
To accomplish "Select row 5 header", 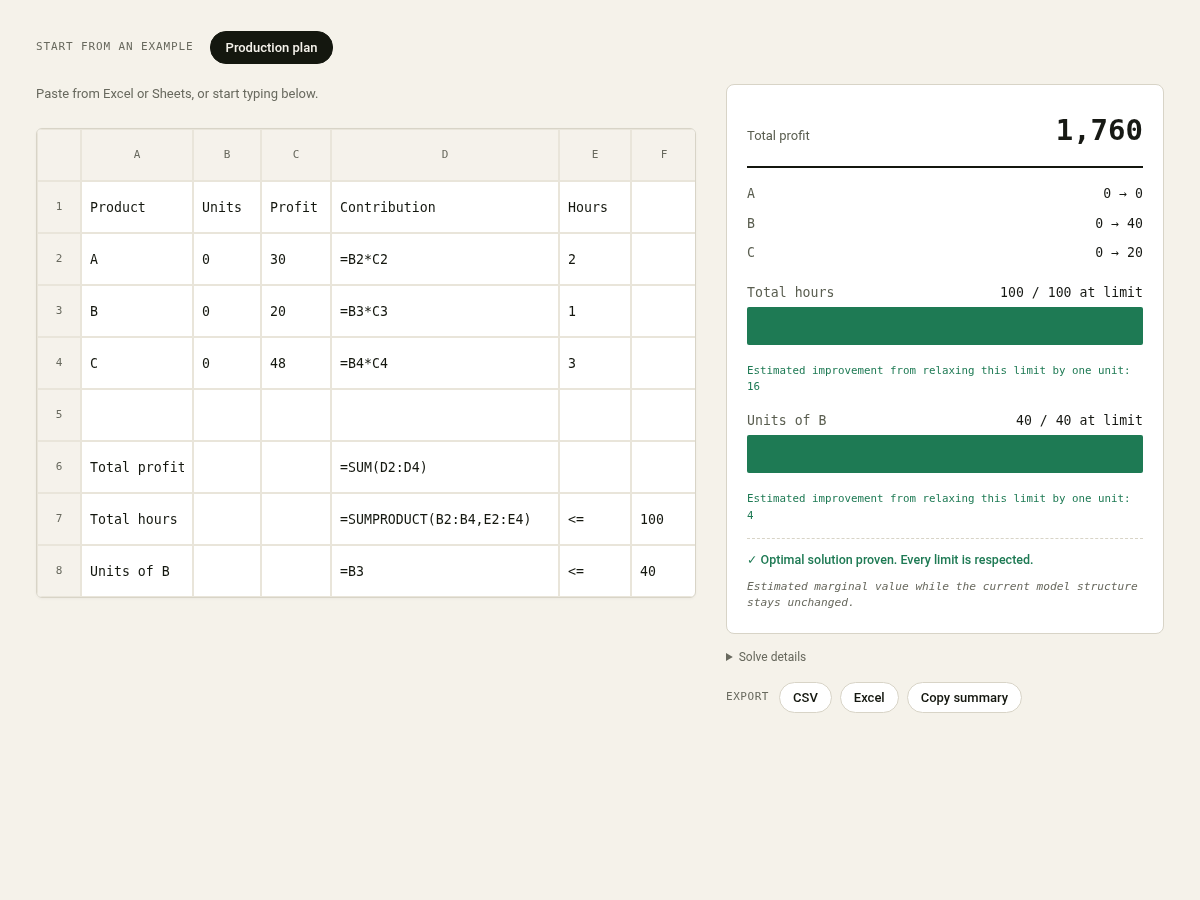I will pos(59,415).
